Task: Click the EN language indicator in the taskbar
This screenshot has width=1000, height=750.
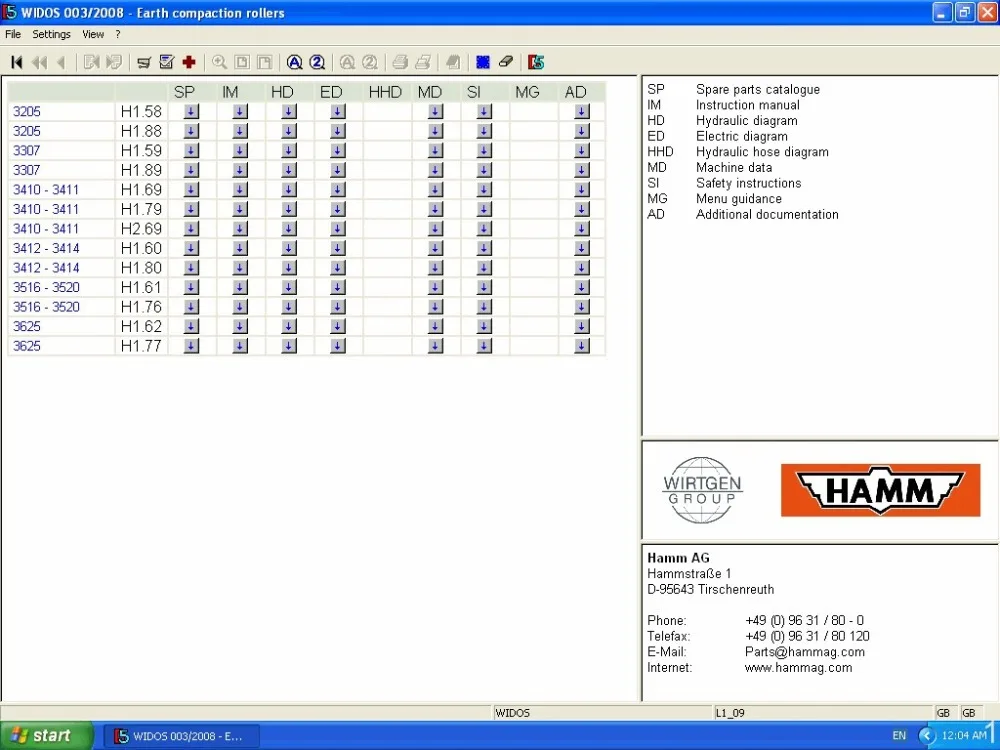Action: point(899,736)
